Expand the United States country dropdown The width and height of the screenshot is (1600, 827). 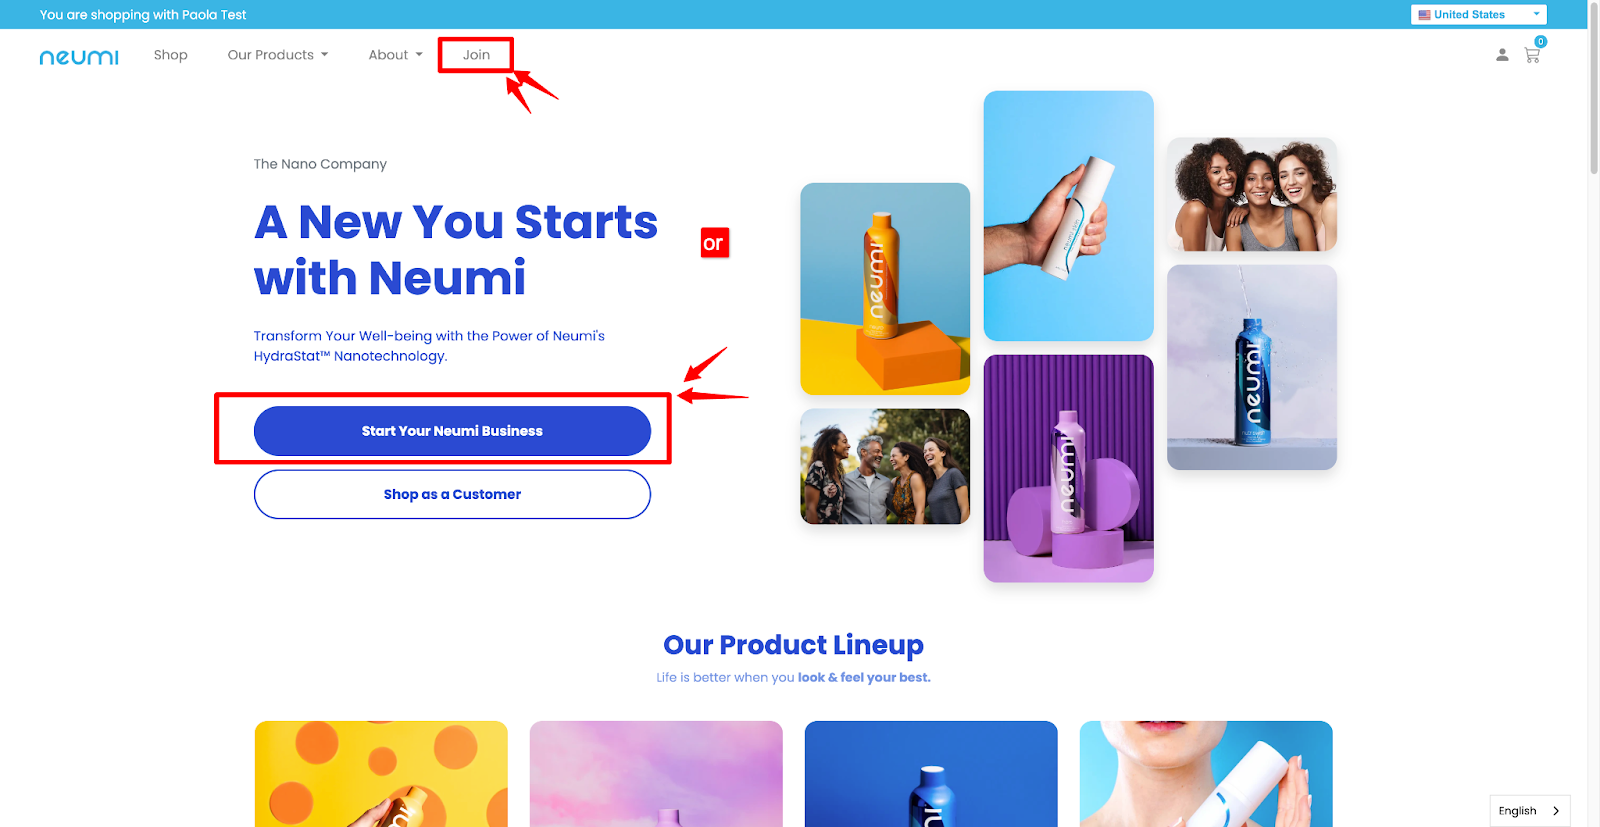click(1479, 15)
